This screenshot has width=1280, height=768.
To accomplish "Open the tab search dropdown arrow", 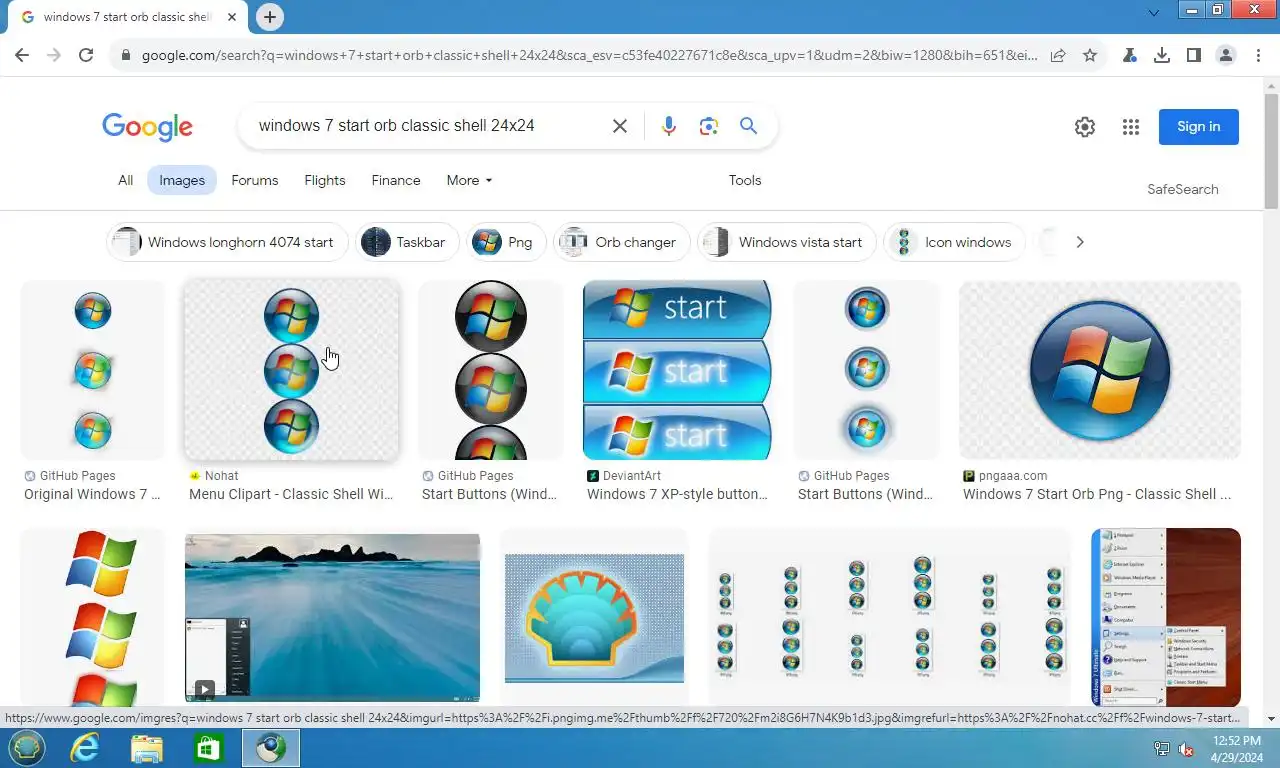I will 1153,13.
